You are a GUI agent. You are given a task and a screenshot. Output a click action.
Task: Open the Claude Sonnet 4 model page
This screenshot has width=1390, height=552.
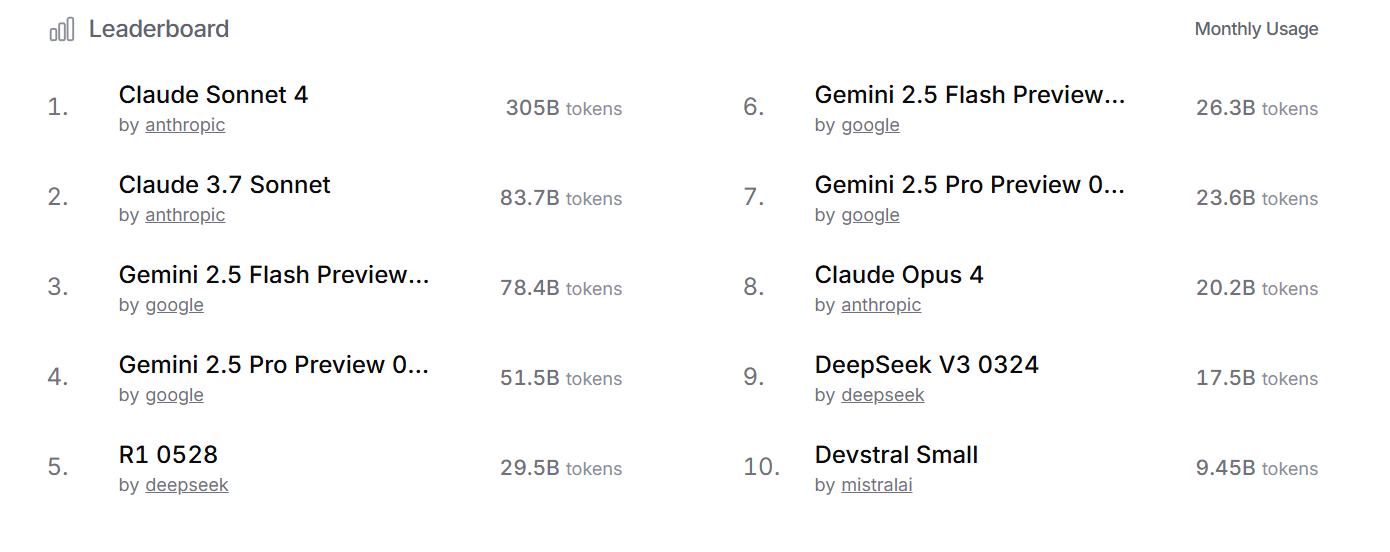[214, 95]
